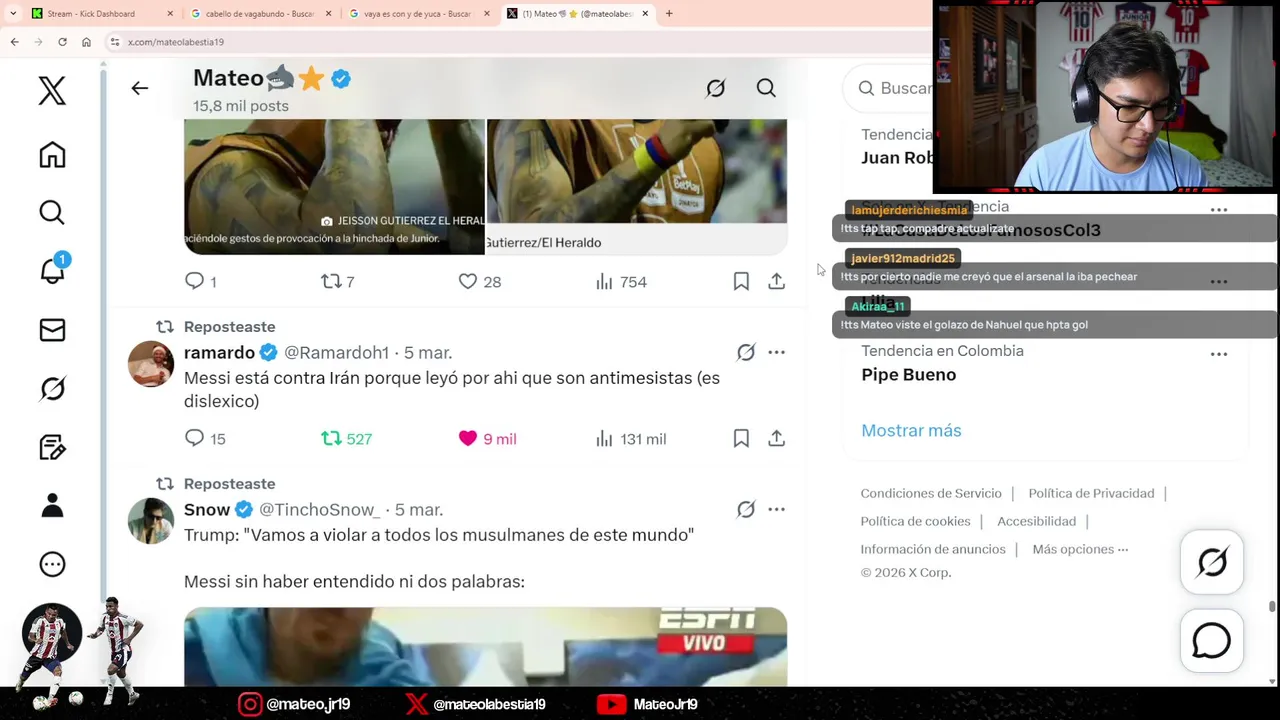Open Notifications bell icon

(53, 270)
